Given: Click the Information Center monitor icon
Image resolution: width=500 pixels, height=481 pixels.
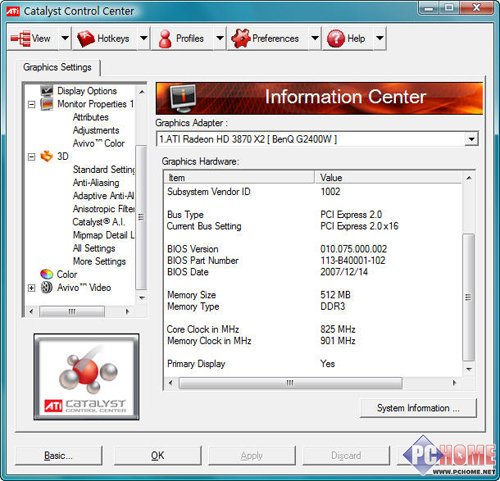Looking at the screenshot, I should click(182, 98).
